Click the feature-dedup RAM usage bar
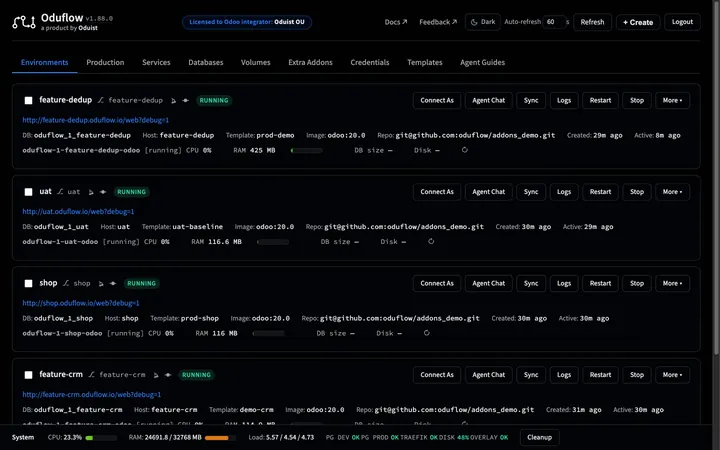The image size is (720, 450). [x=307, y=150]
